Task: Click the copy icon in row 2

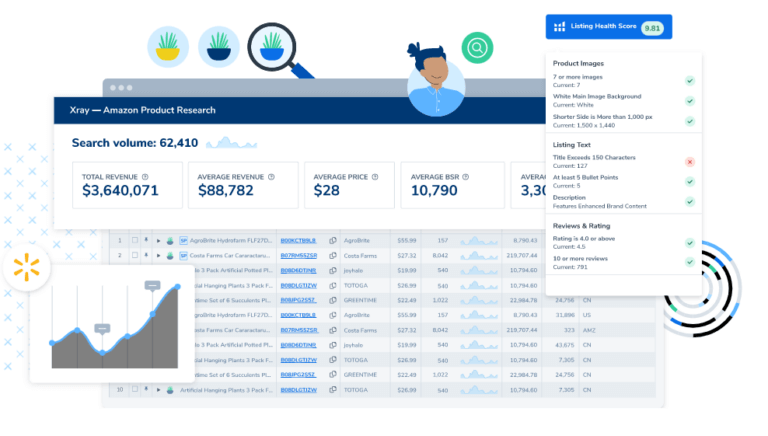Action: (x=333, y=255)
